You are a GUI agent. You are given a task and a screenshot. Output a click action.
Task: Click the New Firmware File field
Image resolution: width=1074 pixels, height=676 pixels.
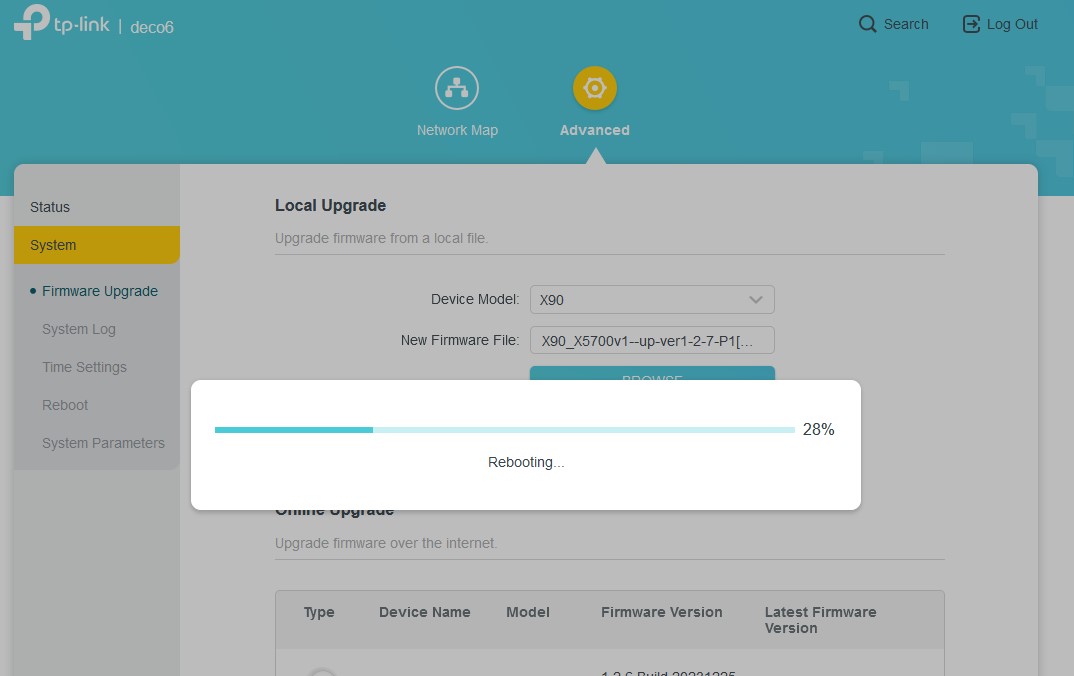tap(652, 340)
